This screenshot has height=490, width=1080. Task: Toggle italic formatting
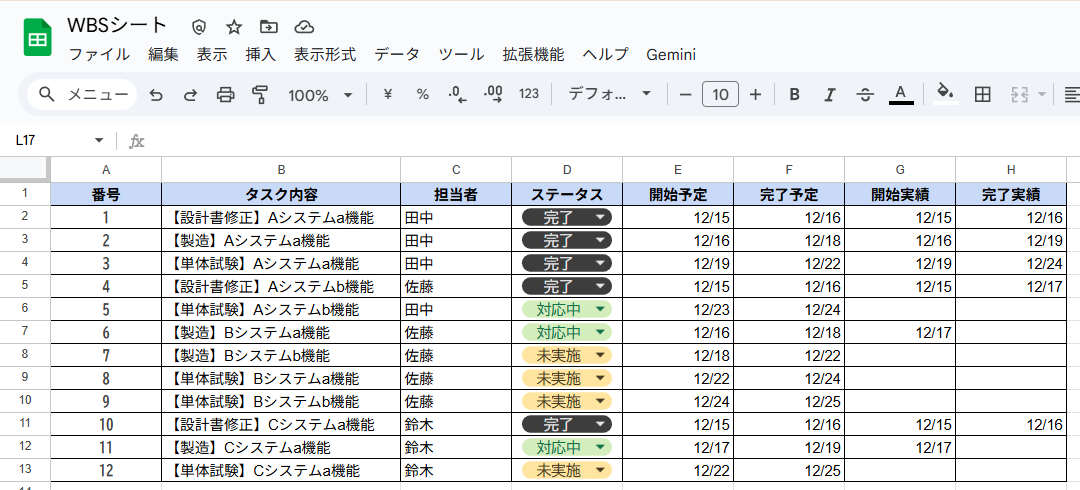coord(829,95)
